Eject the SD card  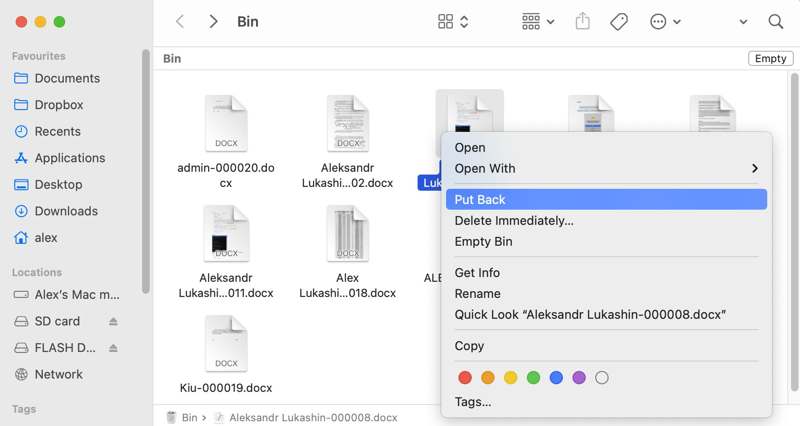(113, 321)
